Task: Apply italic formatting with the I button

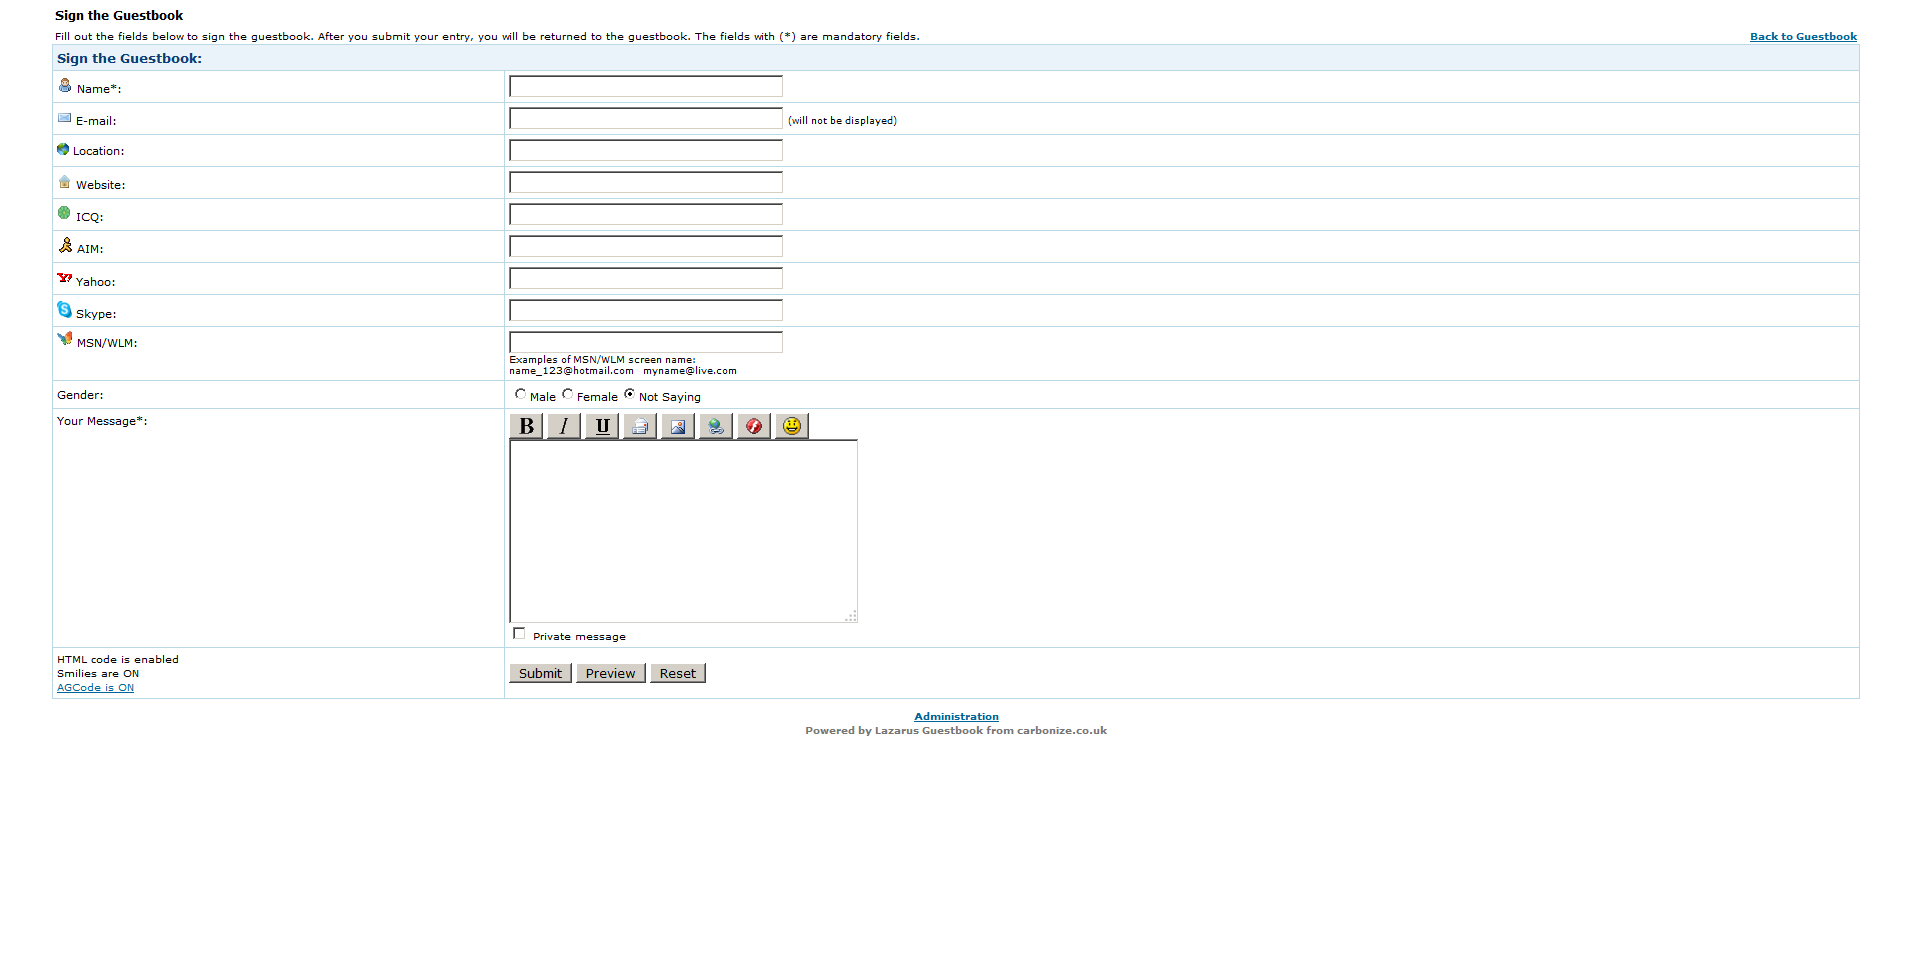Action: 564,426
